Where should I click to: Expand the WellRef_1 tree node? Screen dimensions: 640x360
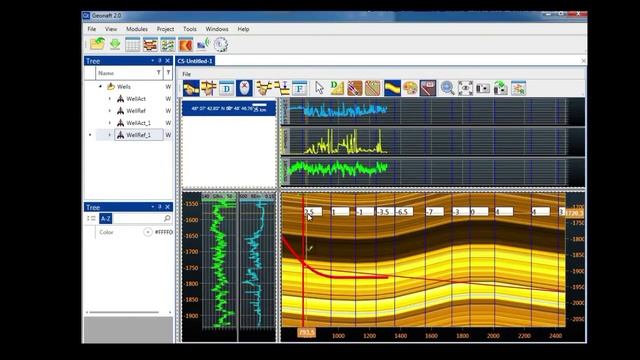(109, 135)
